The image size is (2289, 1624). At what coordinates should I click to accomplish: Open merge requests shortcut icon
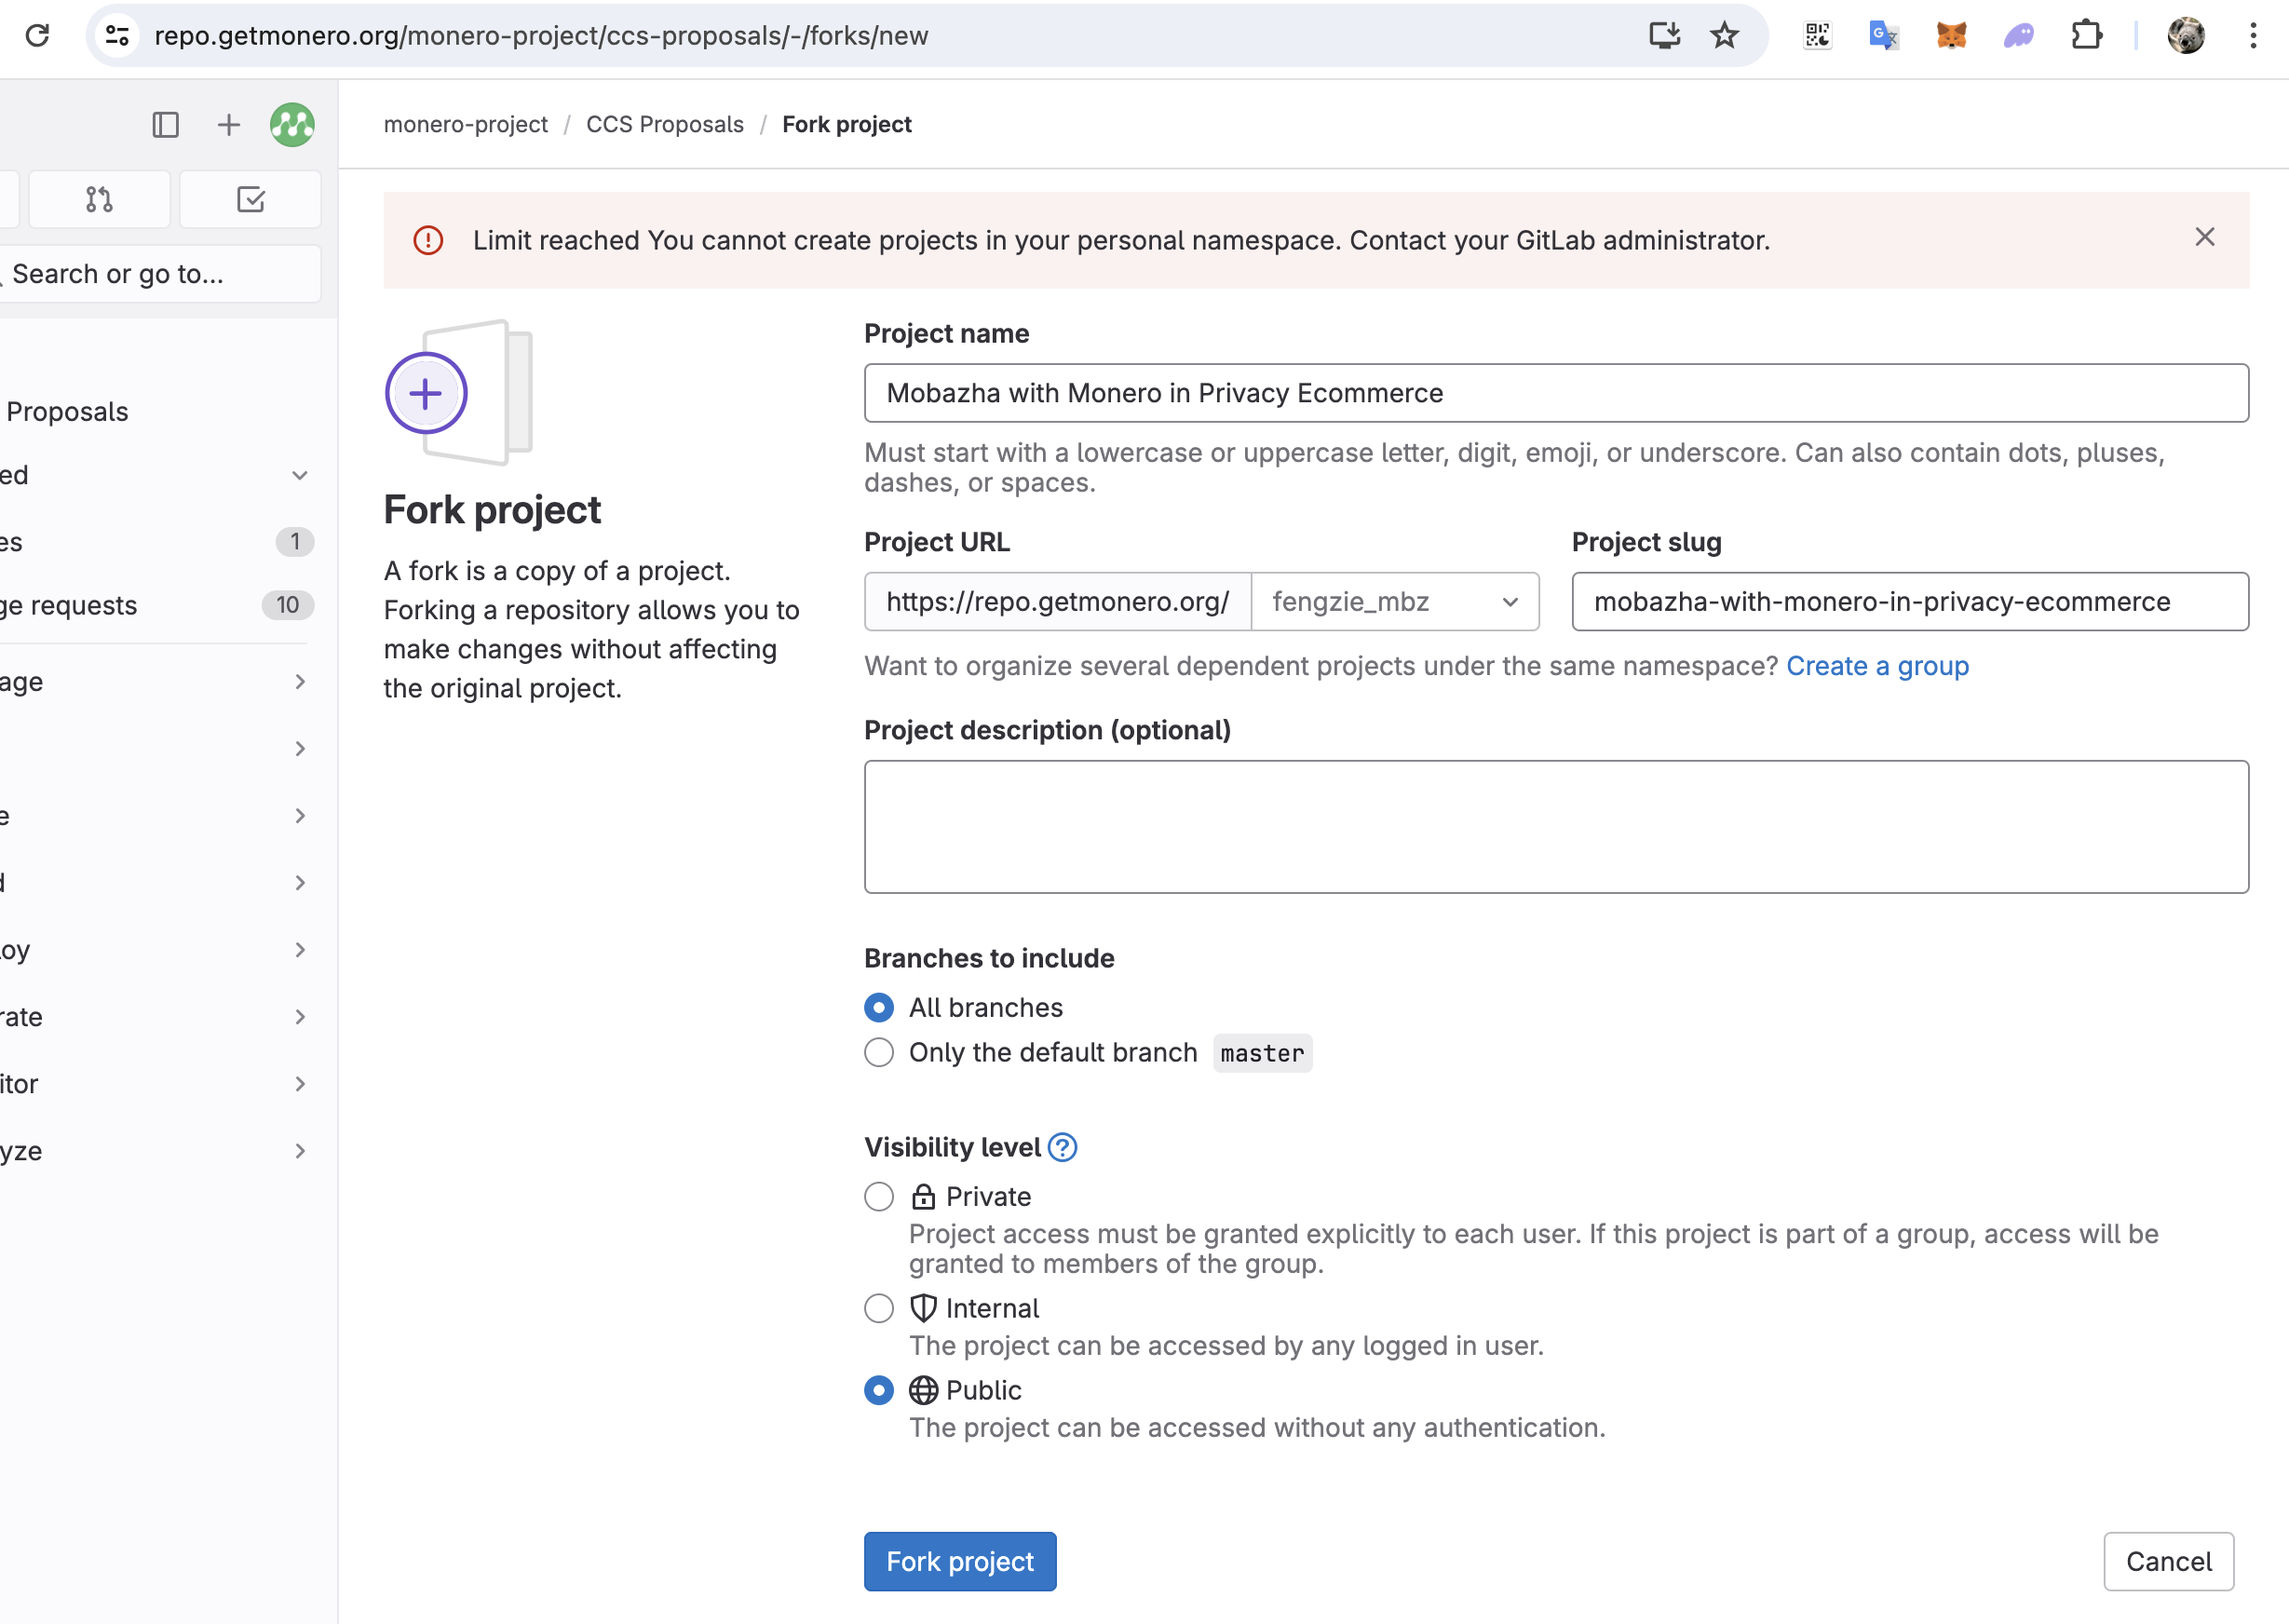(x=99, y=200)
